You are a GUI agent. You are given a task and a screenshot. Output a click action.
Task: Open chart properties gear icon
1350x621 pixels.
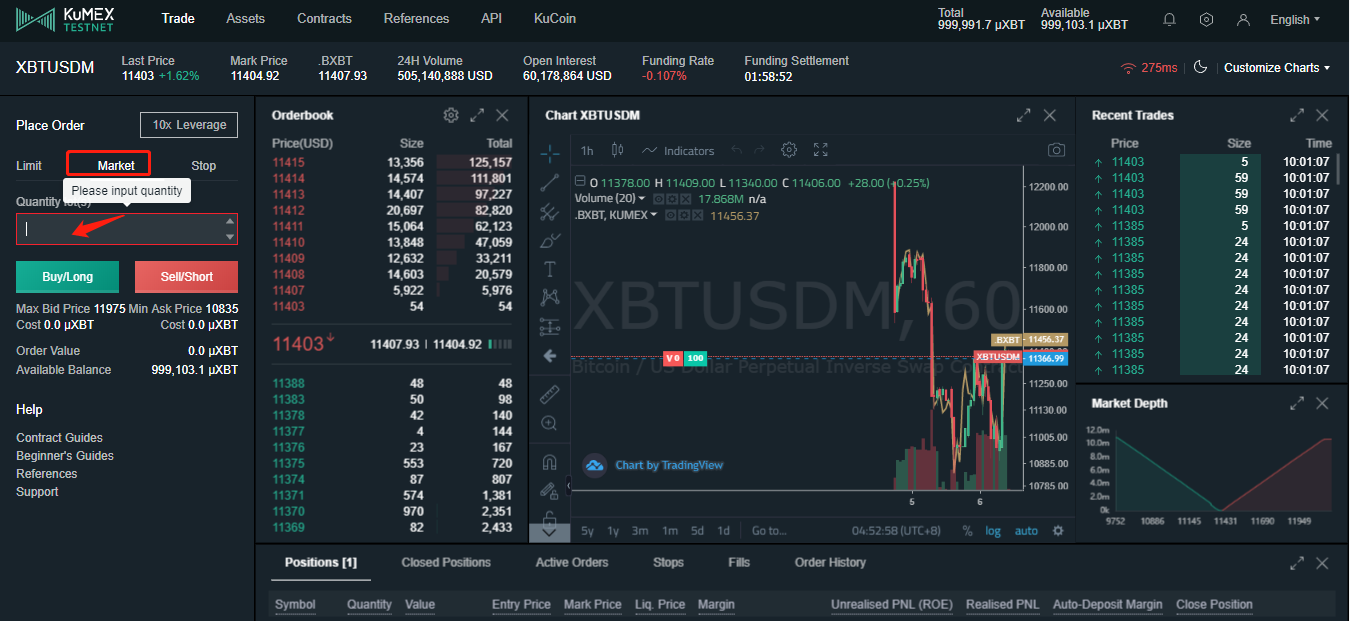click(789, 150)
